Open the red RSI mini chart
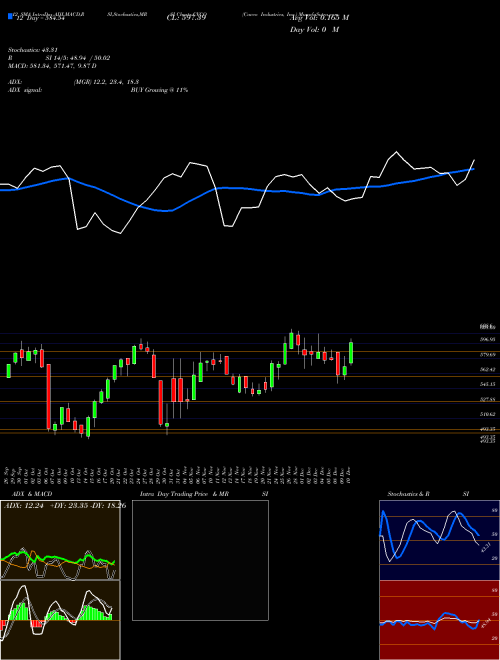Image resolution: width=500 pixels, height=660 pixels. point(439,620)
